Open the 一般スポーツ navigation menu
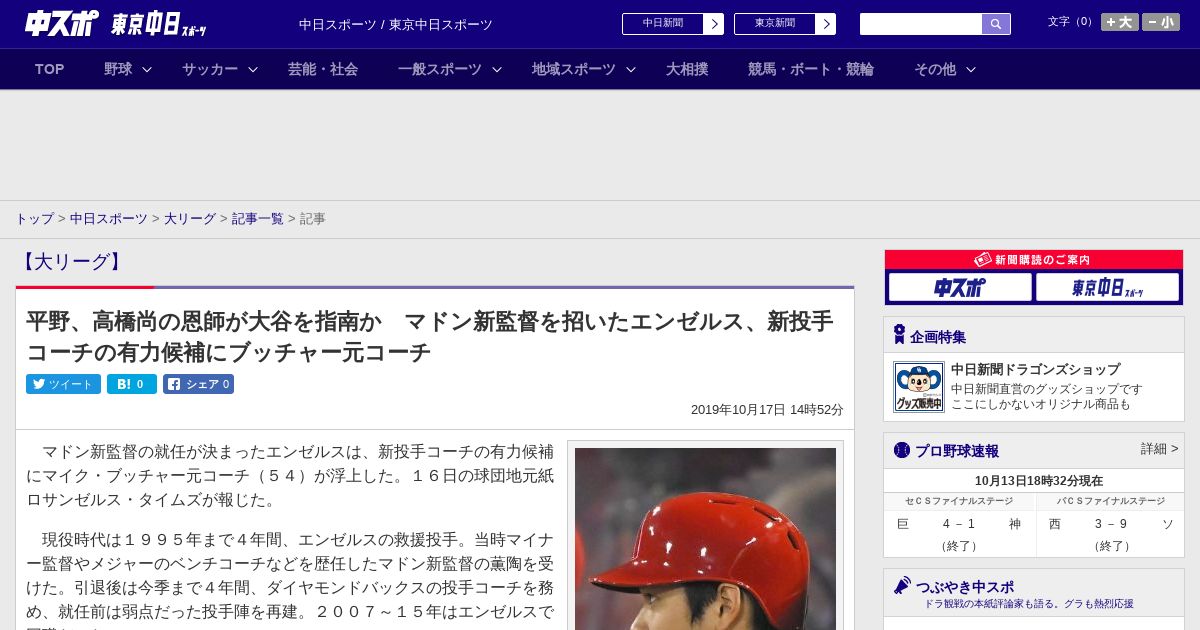Image resolution: width=1200 pixels, height=630 pixels. click(440, 69)
